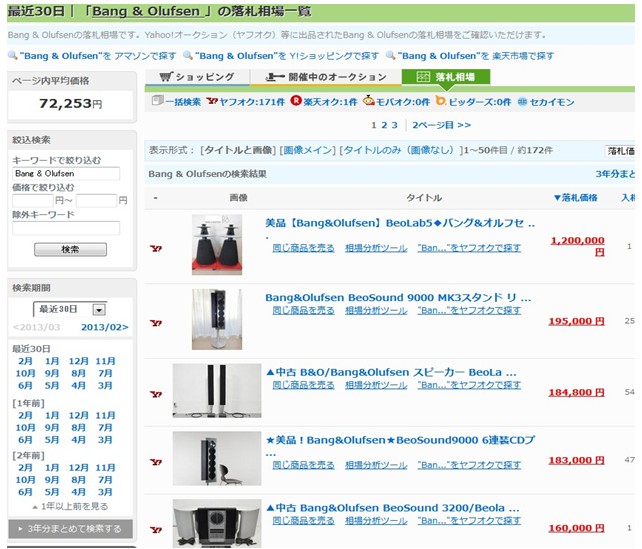Open the 開催中のオークション tab
This screenshot has height=549, width=642.
(326, 77)
